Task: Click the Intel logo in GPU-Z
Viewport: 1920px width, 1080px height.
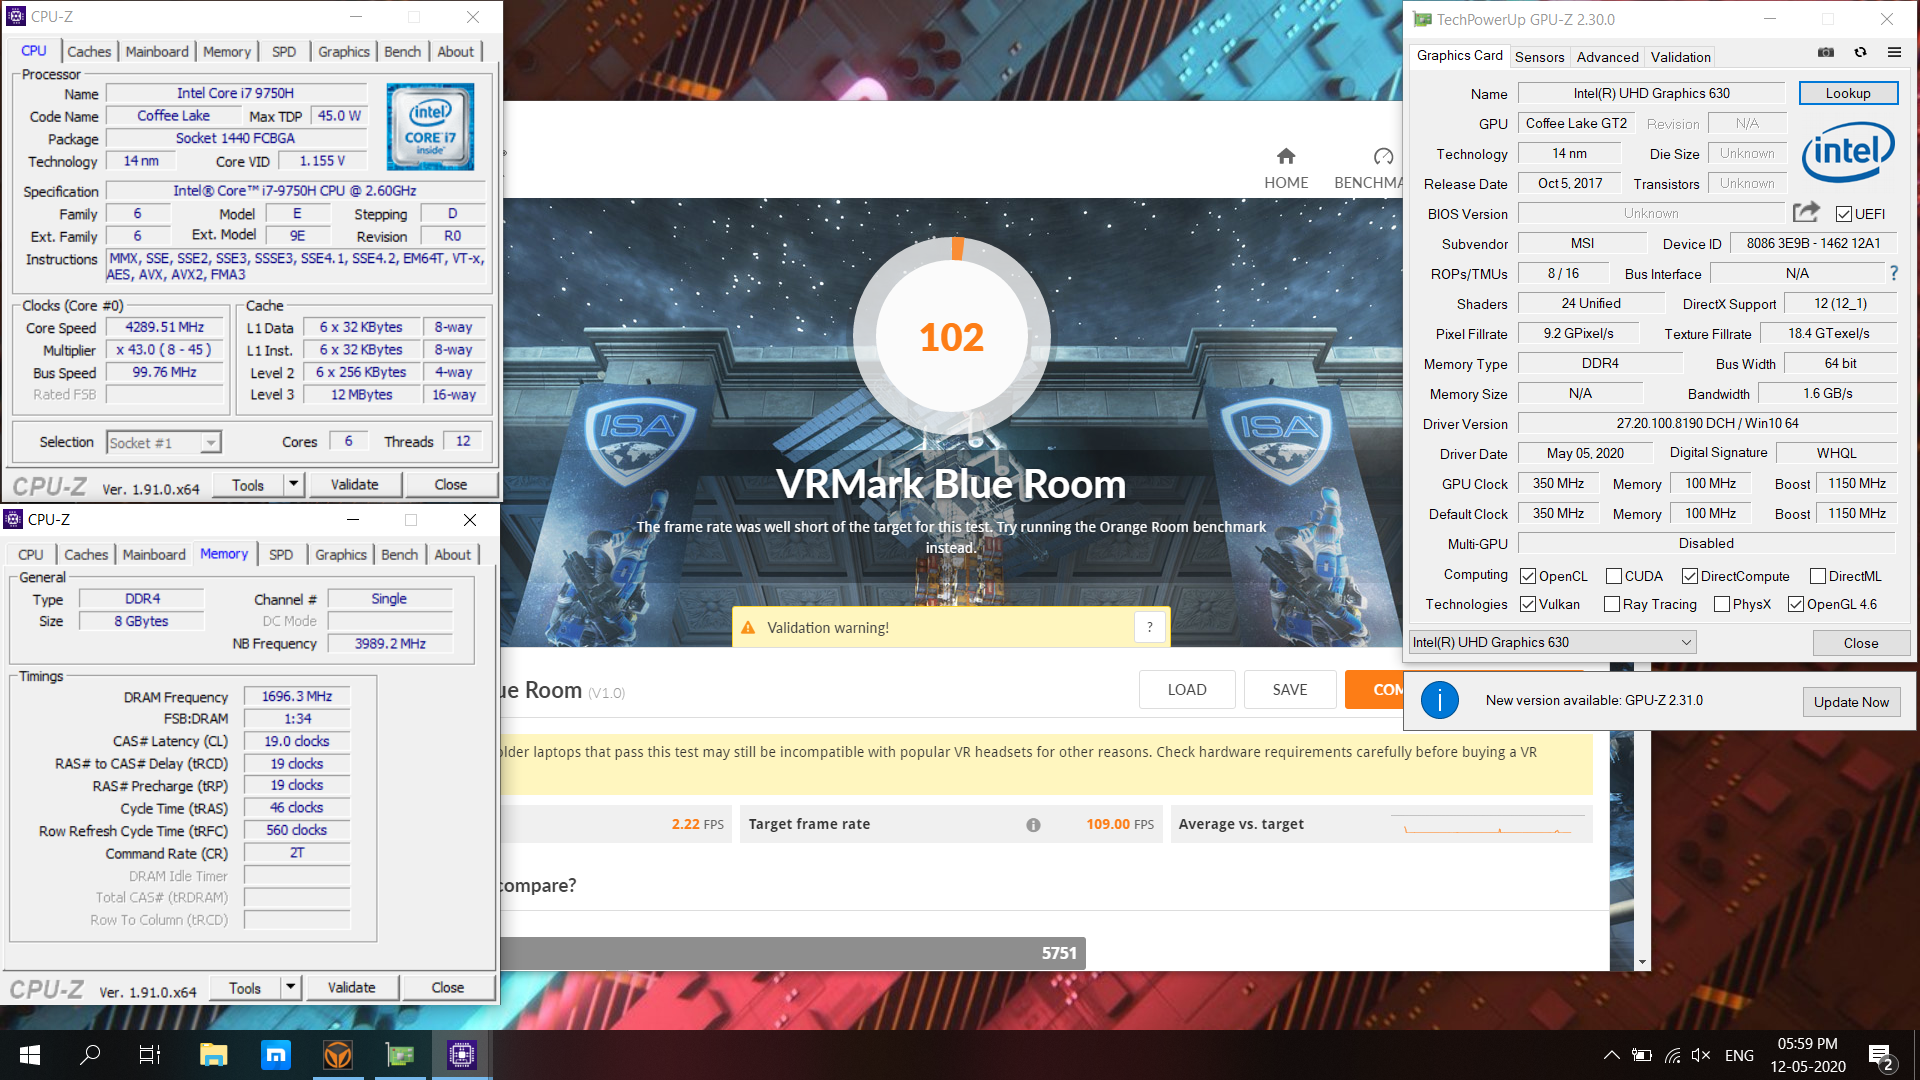Action: point(1848,152)
